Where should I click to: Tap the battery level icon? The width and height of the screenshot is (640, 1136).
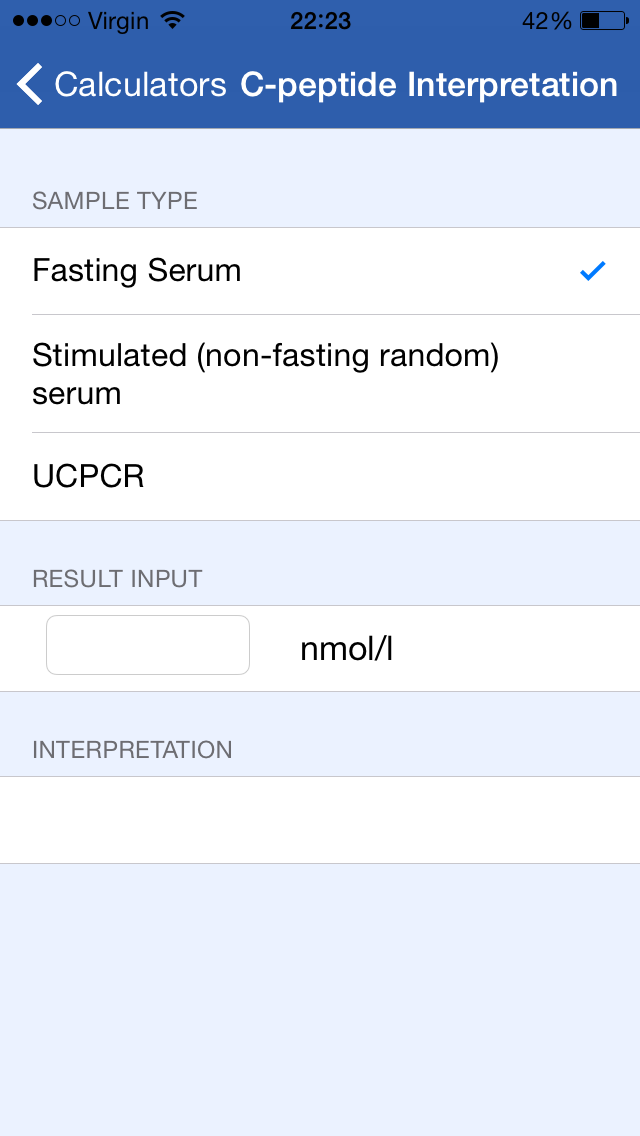click(x=603, y=21)
